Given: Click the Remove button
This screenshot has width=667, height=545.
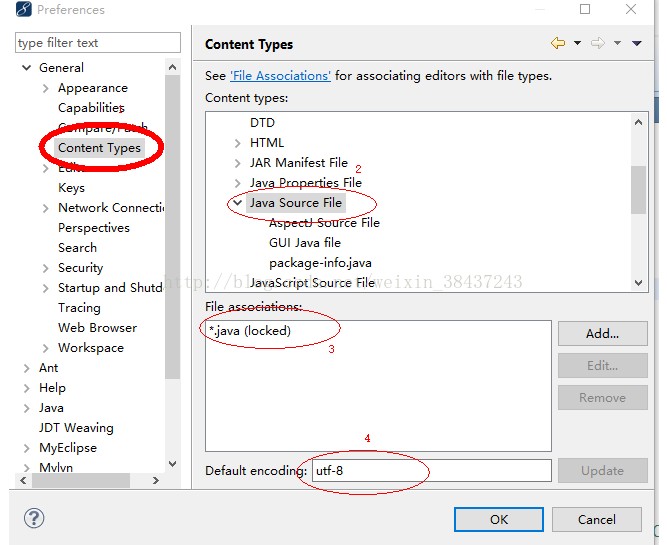Looking at the screenshot, I should tap(603, 398).
